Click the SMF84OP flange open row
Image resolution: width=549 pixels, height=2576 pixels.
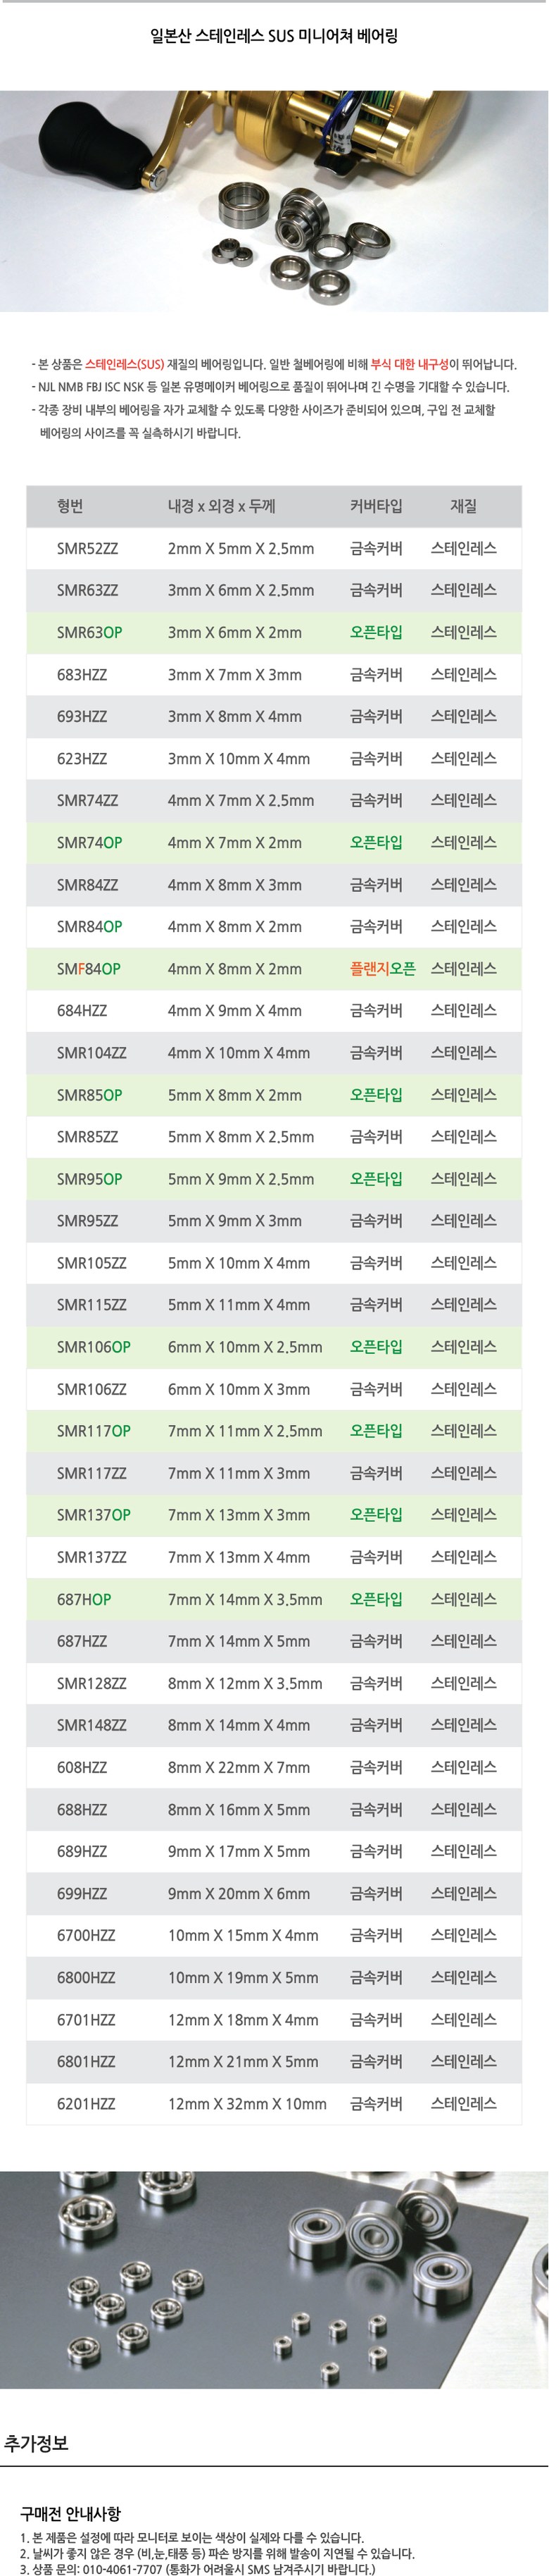274,969
